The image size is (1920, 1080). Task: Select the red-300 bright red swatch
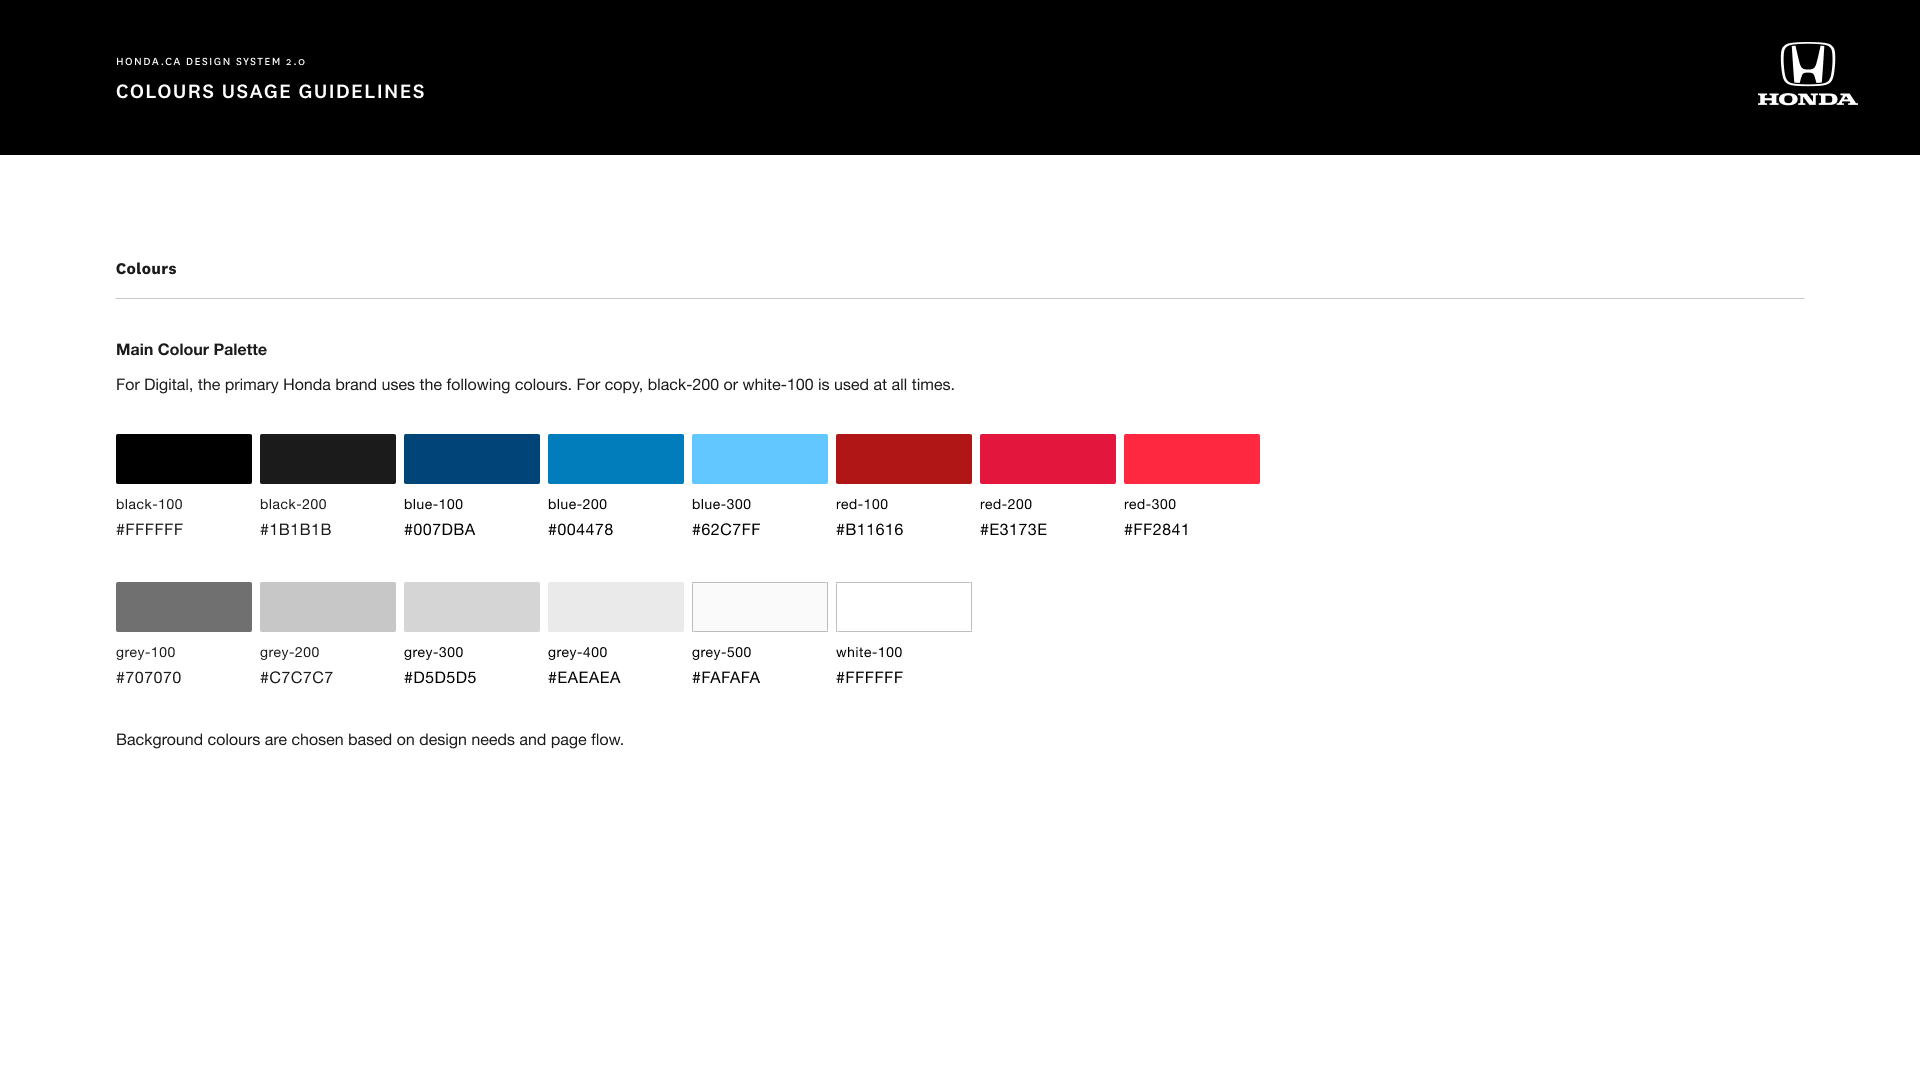pyautogui.click(x=1192, y=459)
